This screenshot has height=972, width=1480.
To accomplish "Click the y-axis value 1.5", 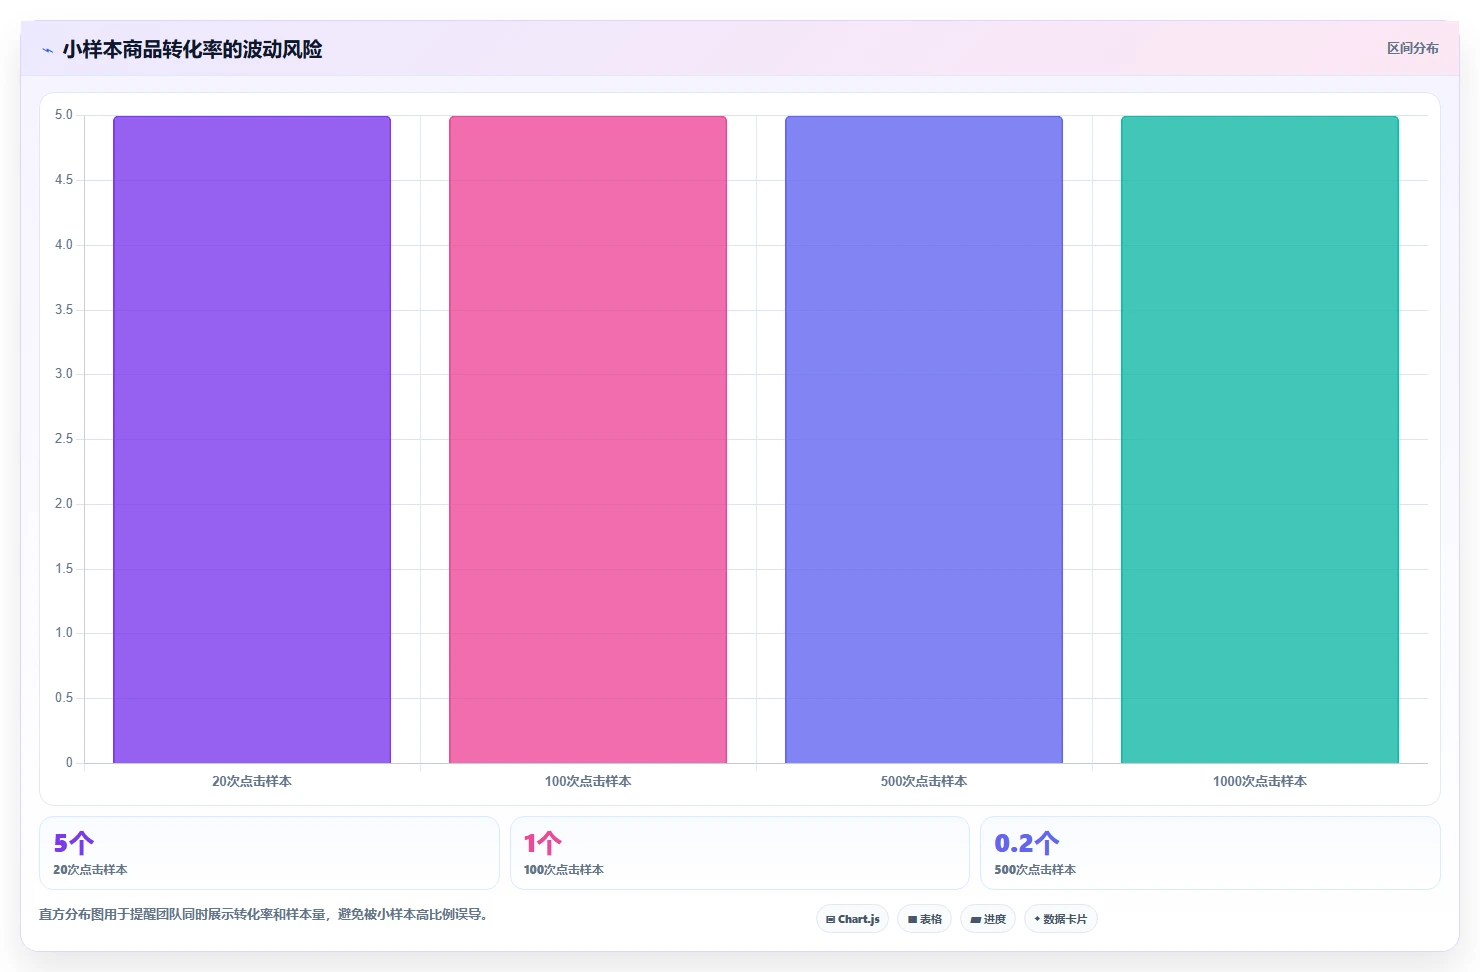I will click(64, 568).
